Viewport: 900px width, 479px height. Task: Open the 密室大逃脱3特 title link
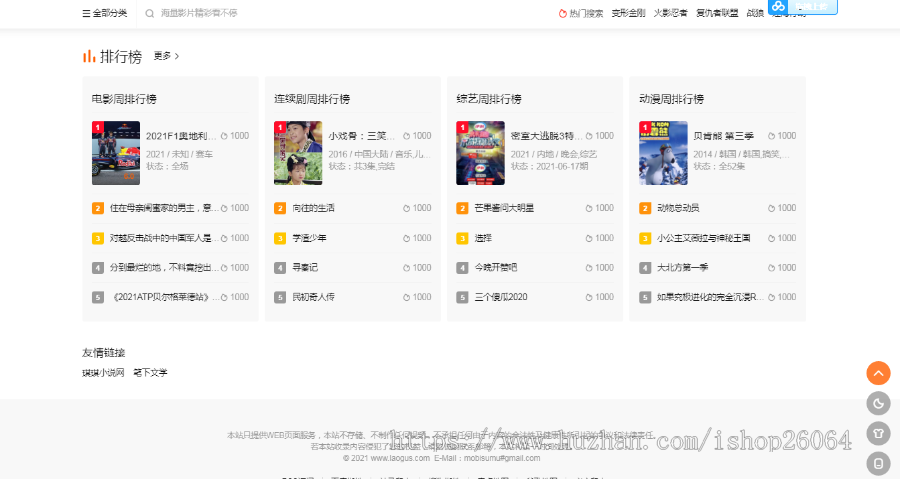(x=546, y=136)
